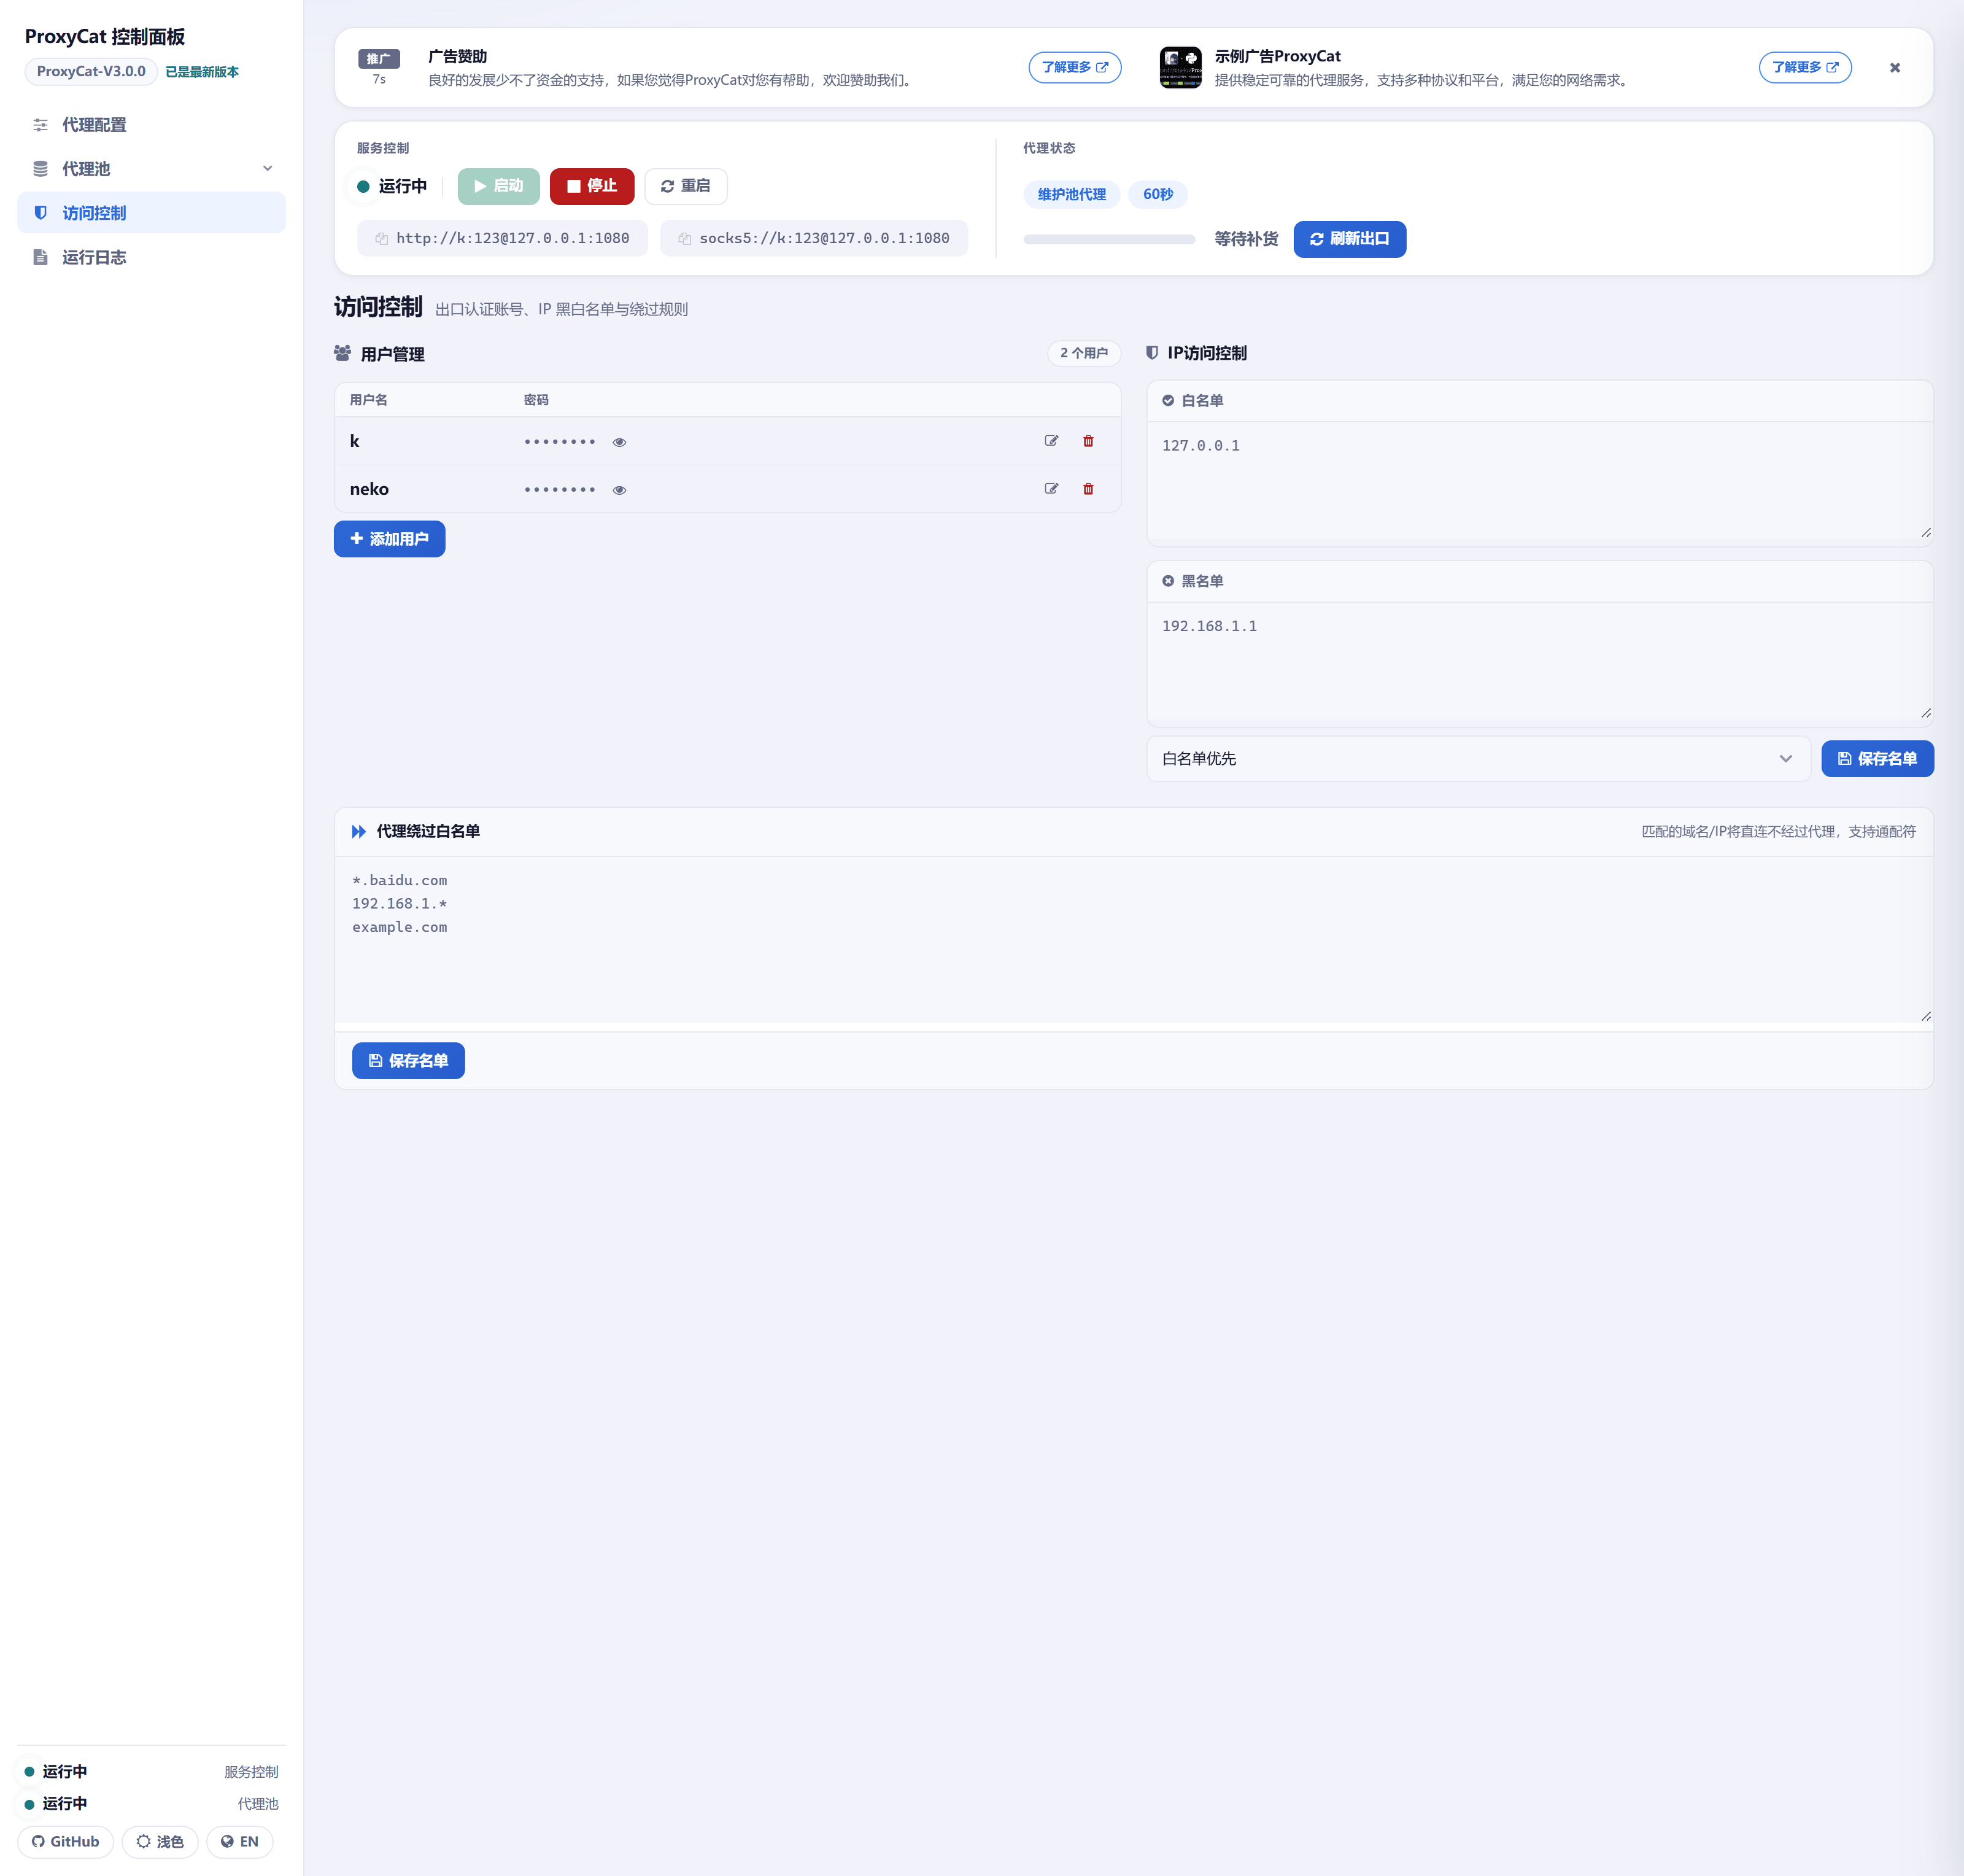This screenshot has height=1876, width=1964.
Task: Close the advertisement banner
Action: pyautogui.click(x=1894, y=68)
